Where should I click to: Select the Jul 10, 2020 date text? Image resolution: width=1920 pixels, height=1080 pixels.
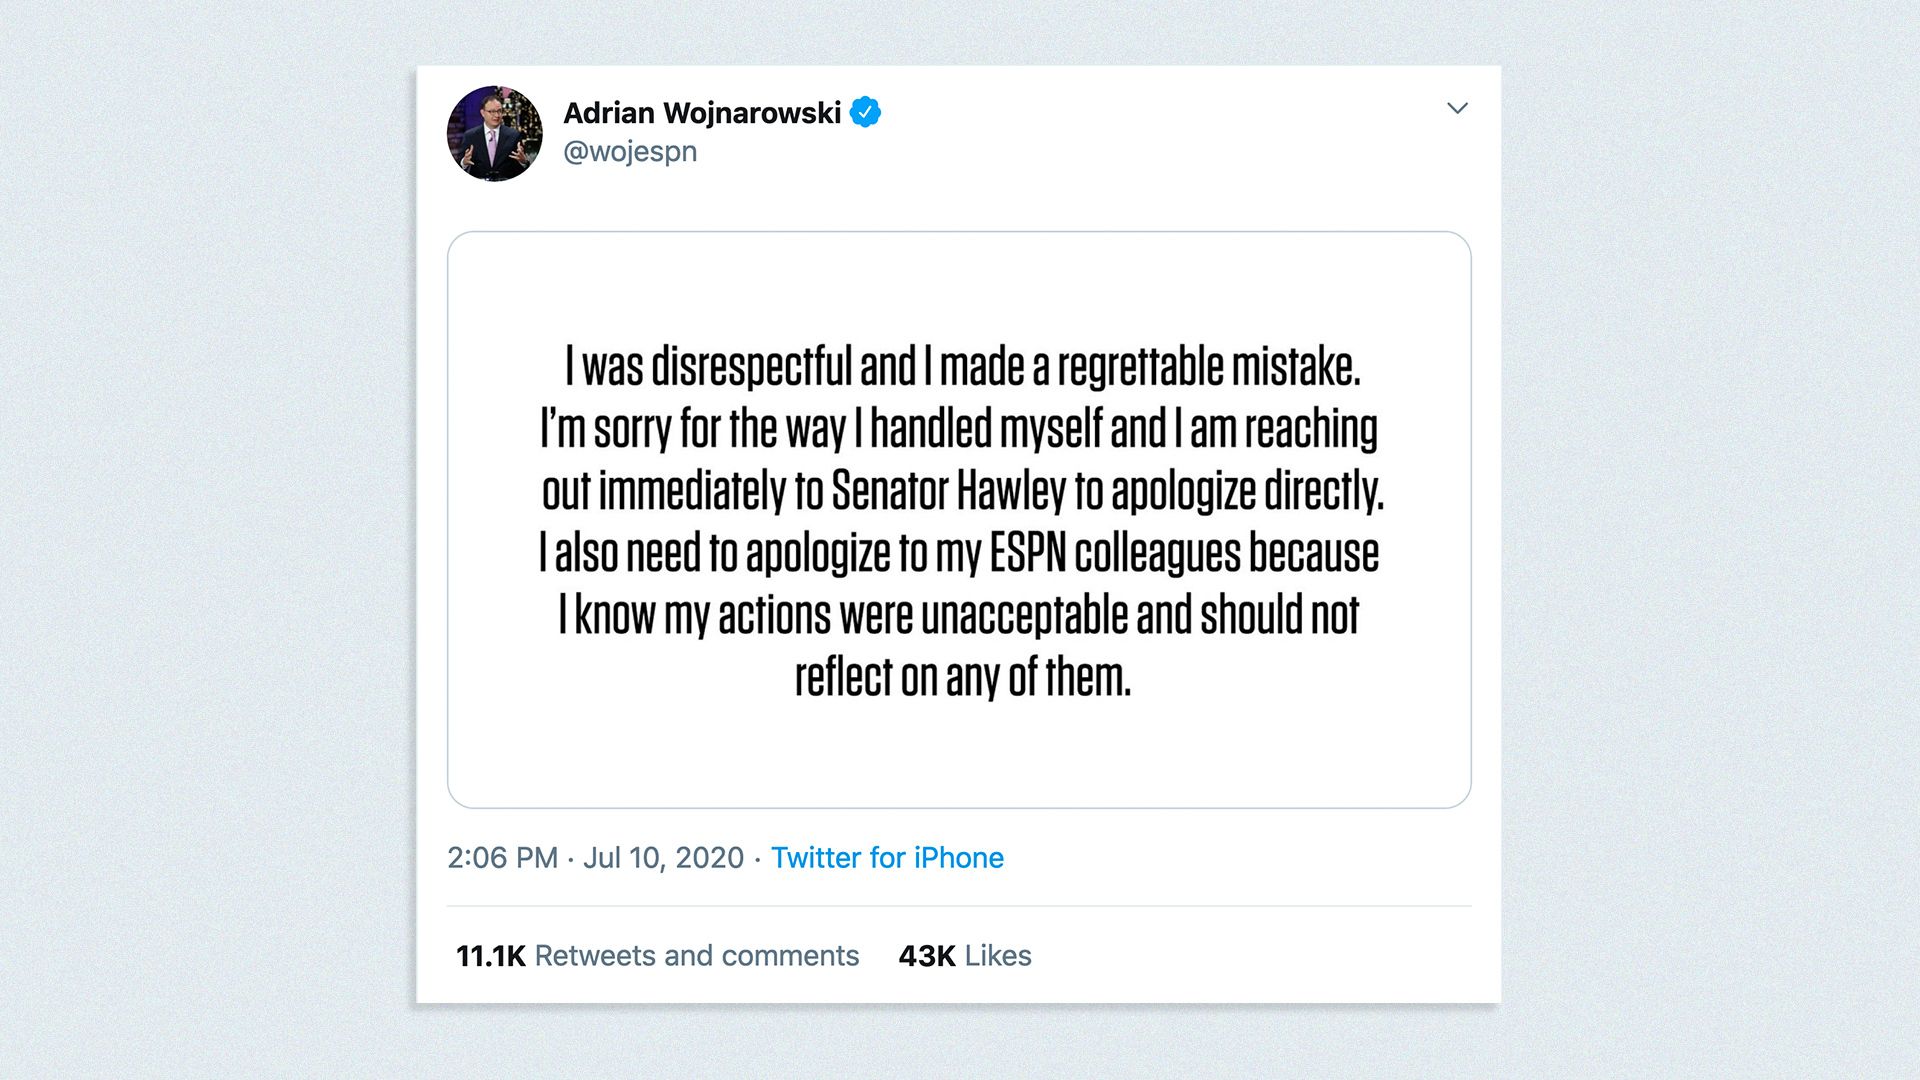[x=662, y=857]
